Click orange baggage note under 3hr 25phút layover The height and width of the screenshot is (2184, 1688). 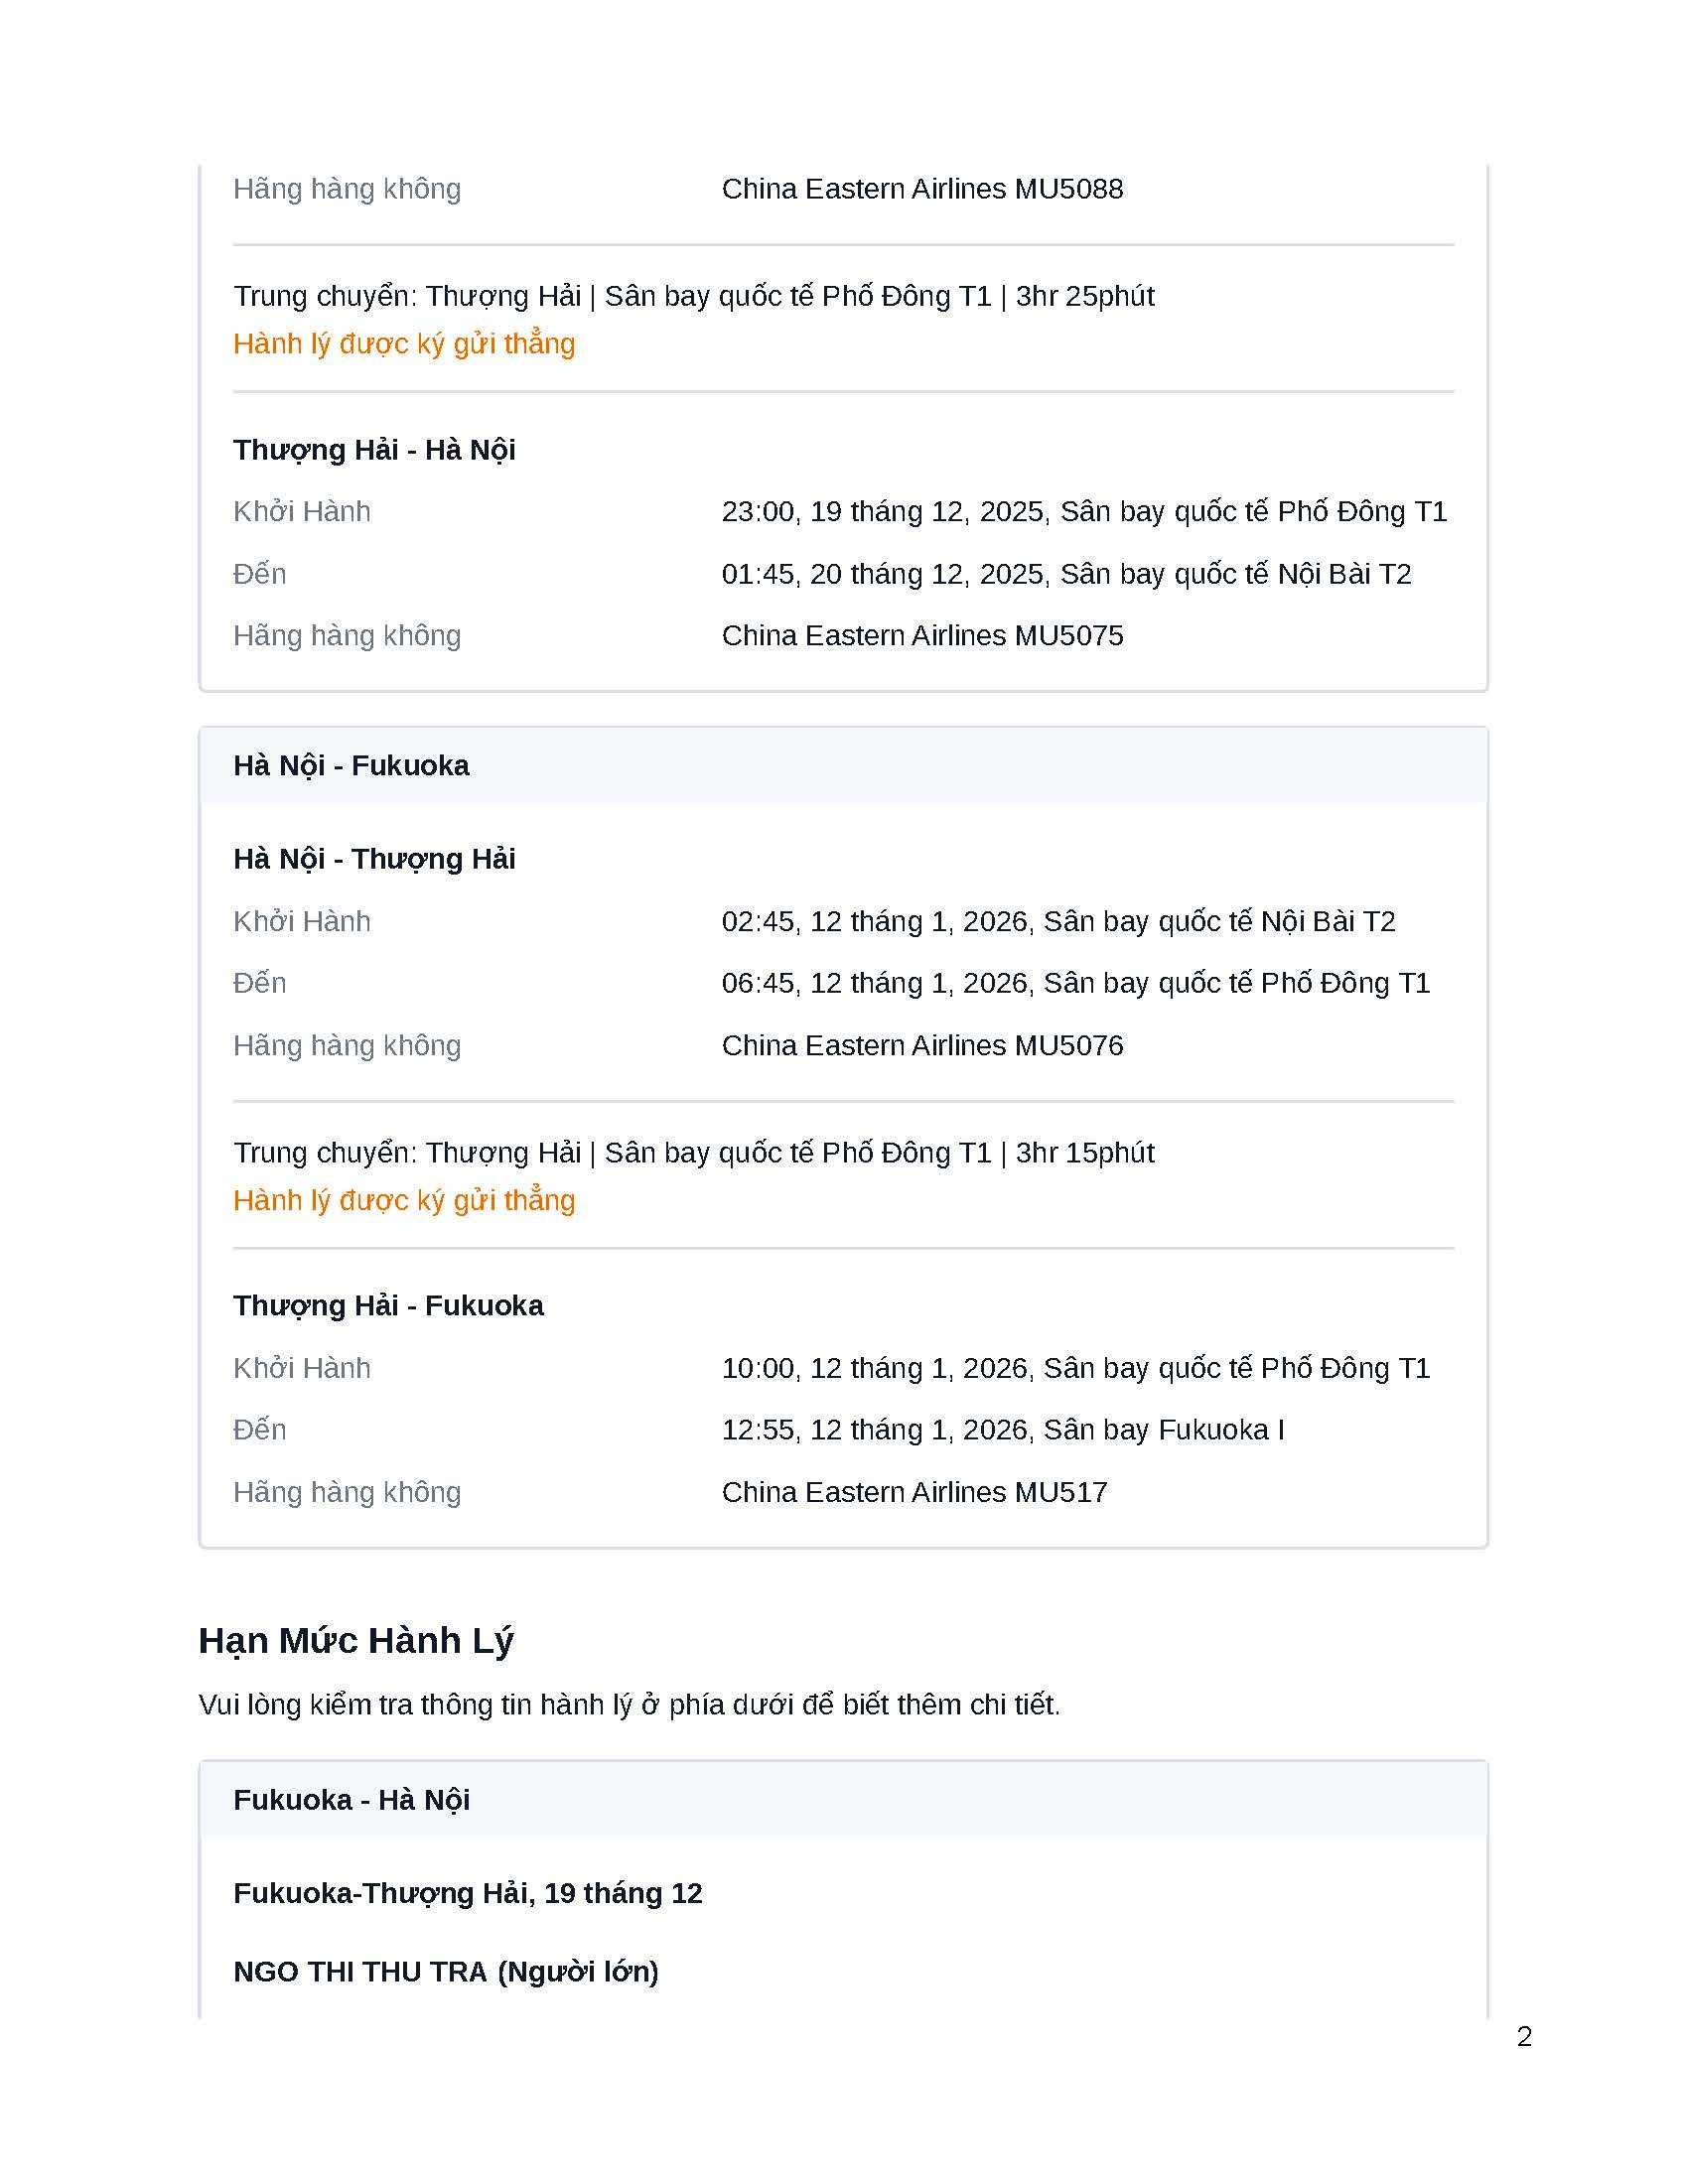click(x=404, y=344)
